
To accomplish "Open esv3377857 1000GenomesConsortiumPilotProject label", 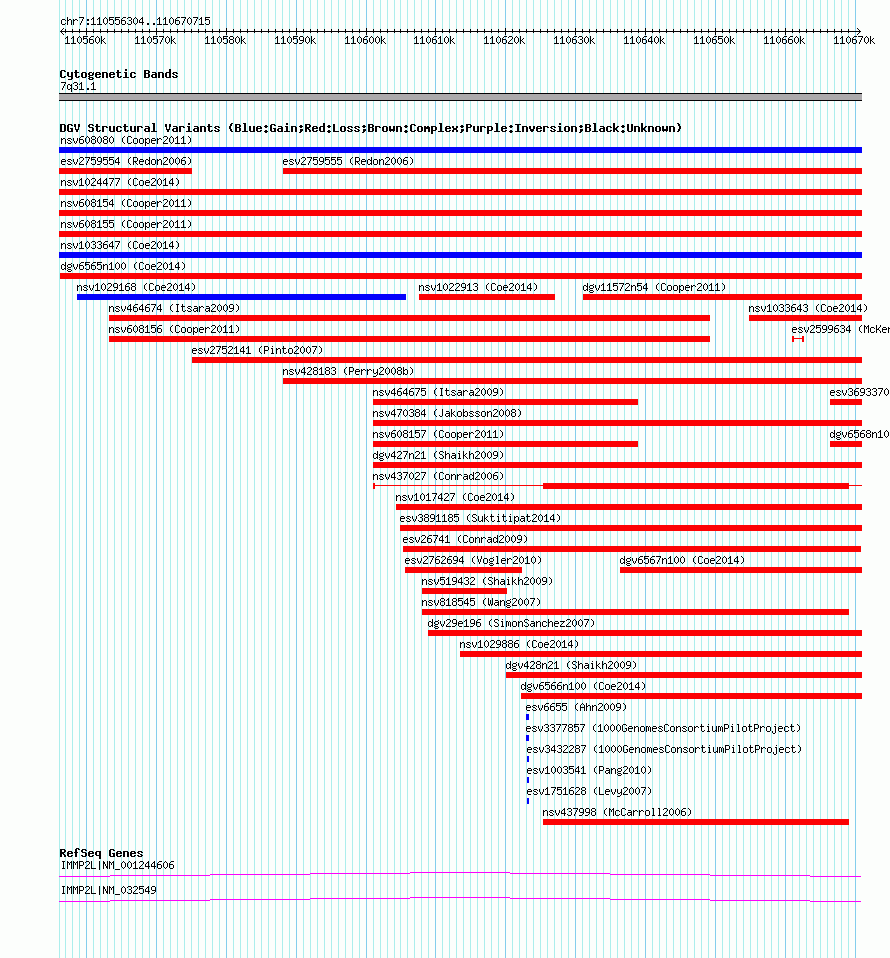I will [x=663, y=728].
